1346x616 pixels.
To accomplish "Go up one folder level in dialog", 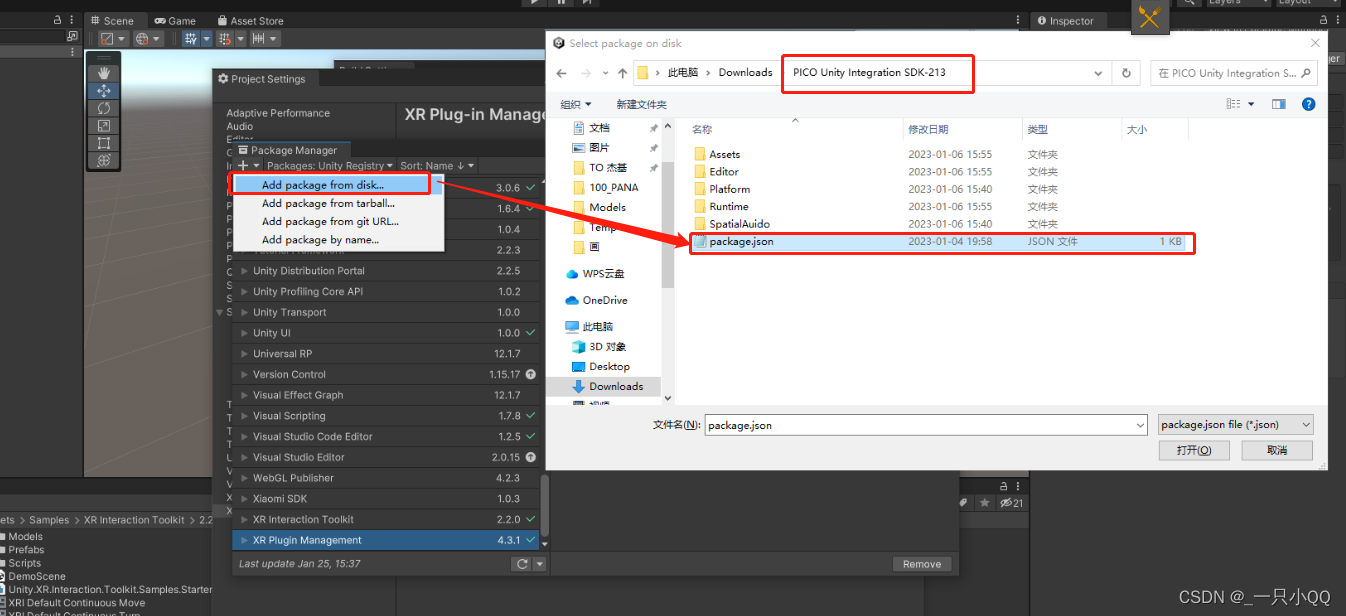I will [623, 73].
